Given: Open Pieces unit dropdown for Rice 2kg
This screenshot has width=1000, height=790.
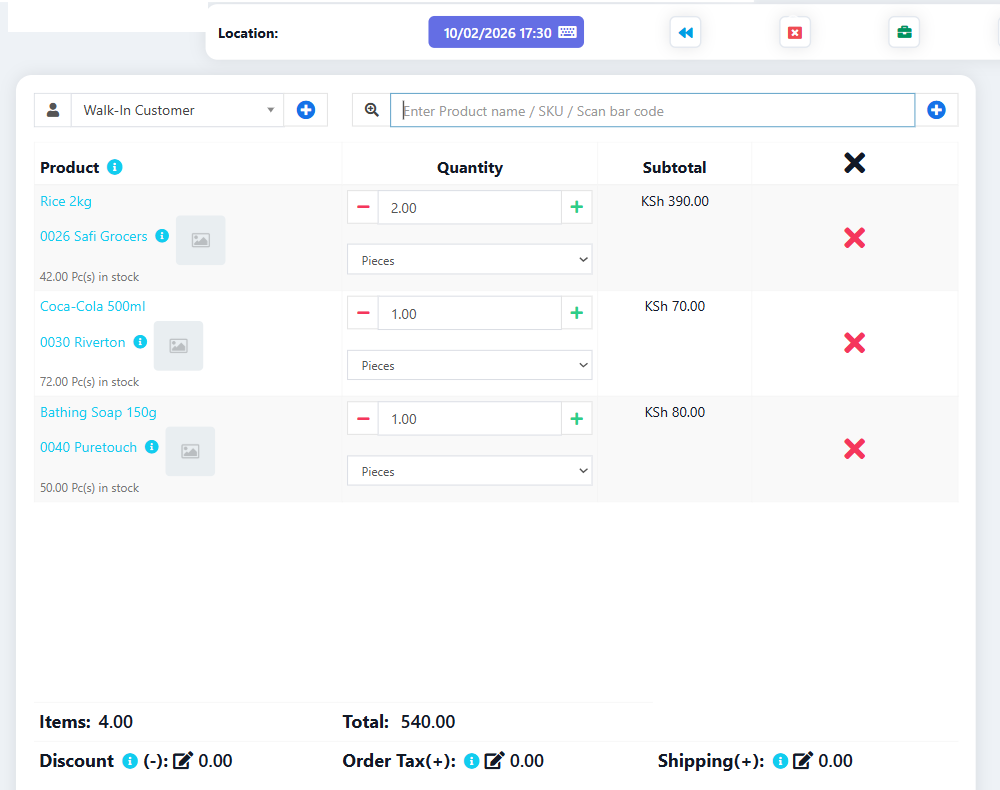Looking at the screenshot, I should (x=469, y=260).
